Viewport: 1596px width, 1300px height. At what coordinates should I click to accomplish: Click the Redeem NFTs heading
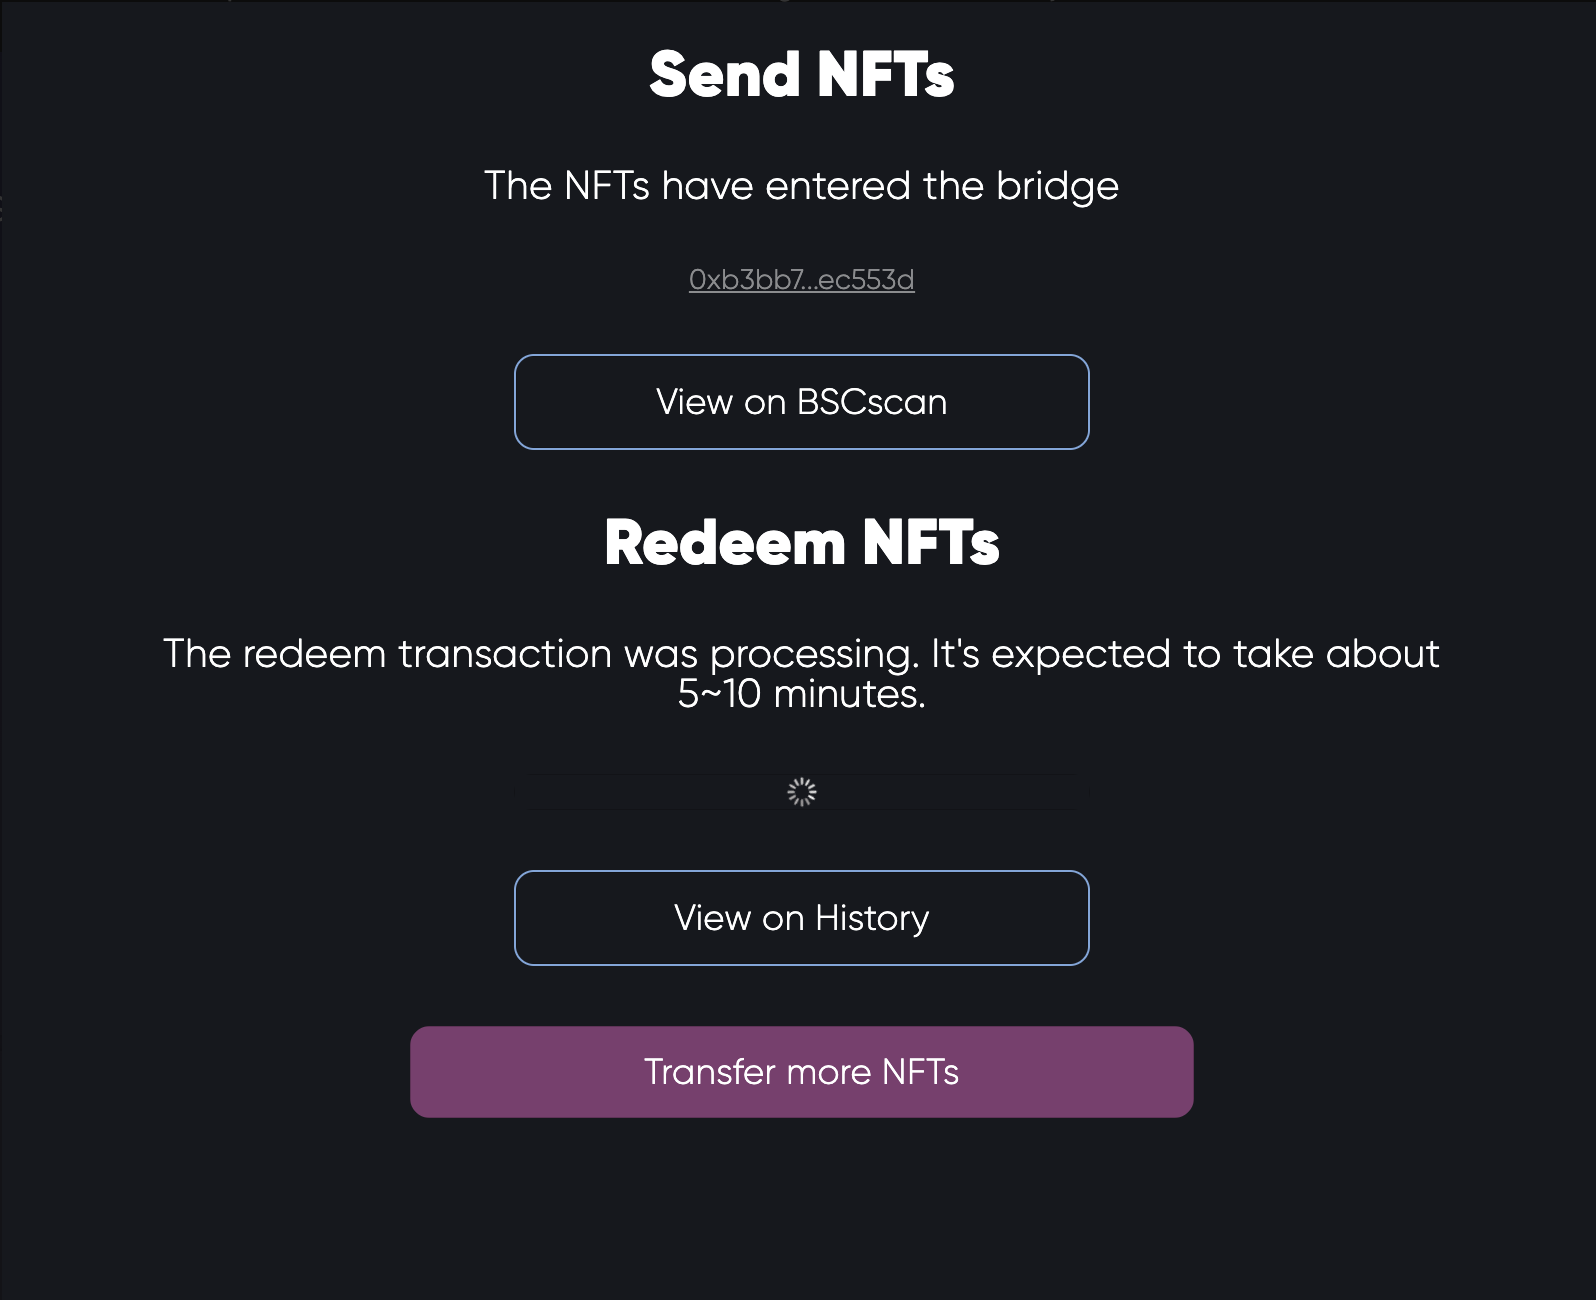(x=801, y=543)
